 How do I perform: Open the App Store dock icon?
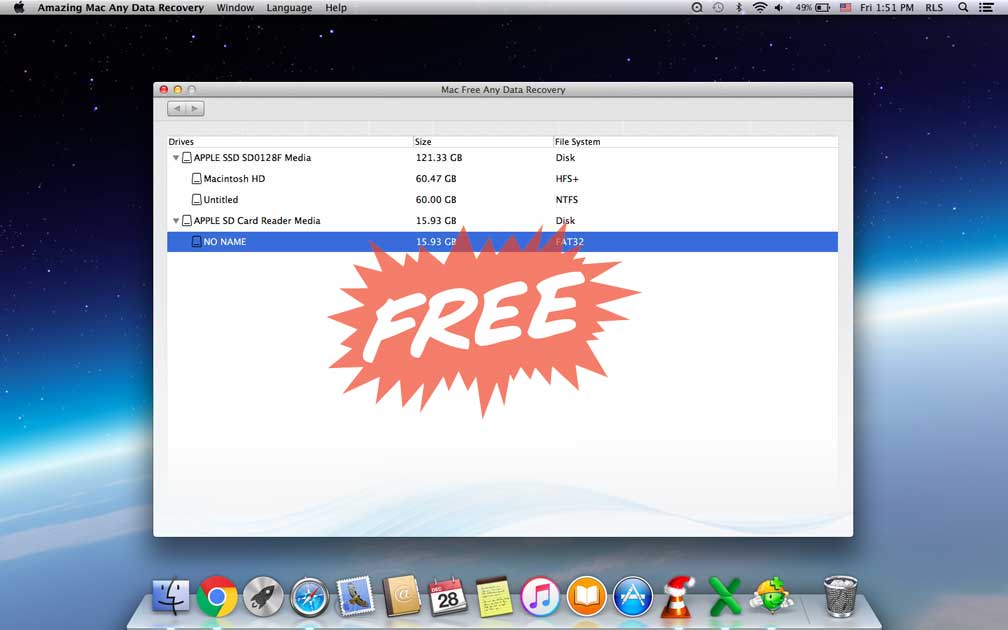(x=633, y=597)
